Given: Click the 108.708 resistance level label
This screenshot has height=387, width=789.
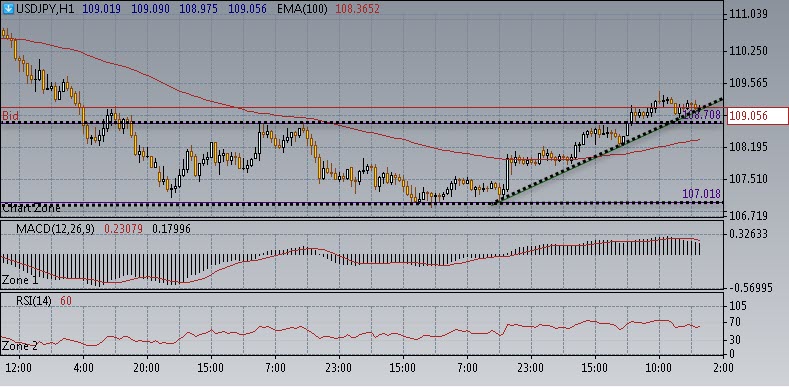Looking at the screenshot, I should (703, 115).
